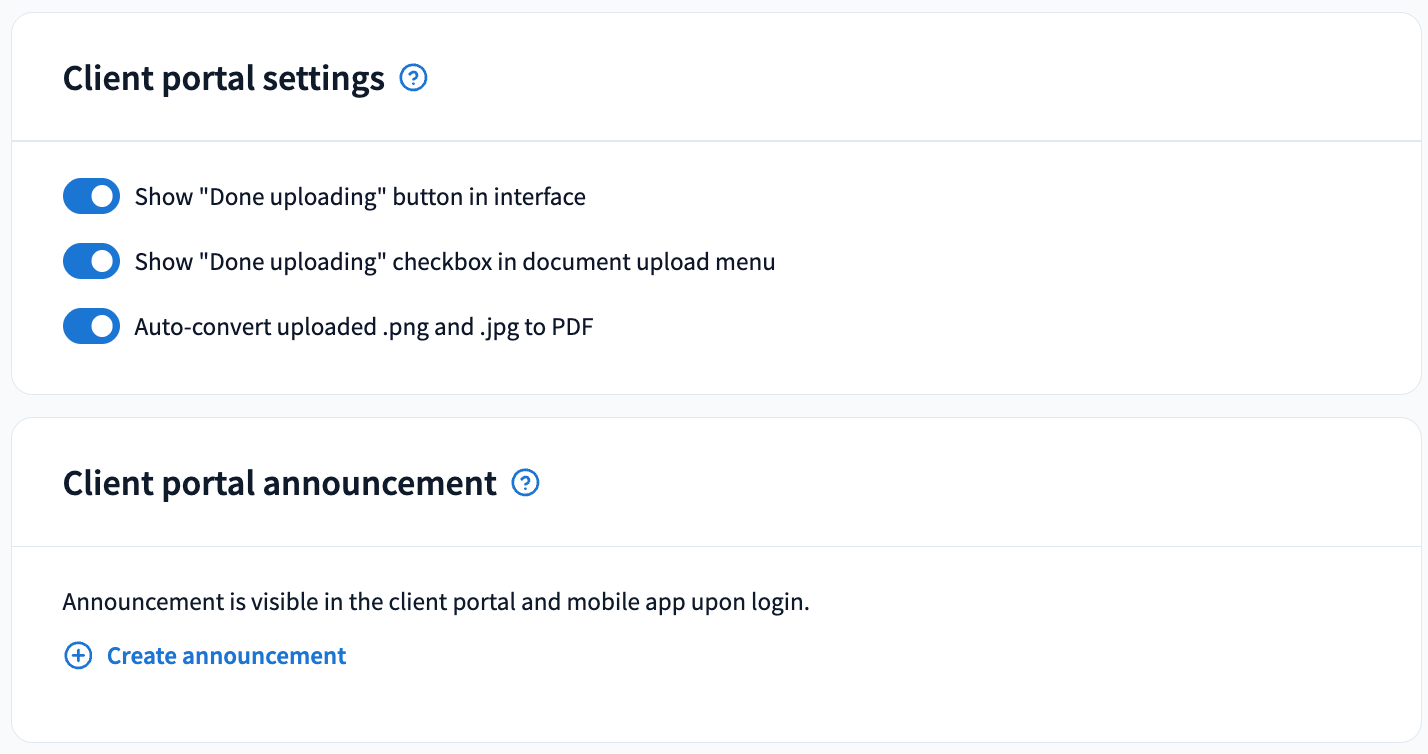Click the Create announcement link
The height and width of the screenshot is (754, 1428).
point(205,656)
